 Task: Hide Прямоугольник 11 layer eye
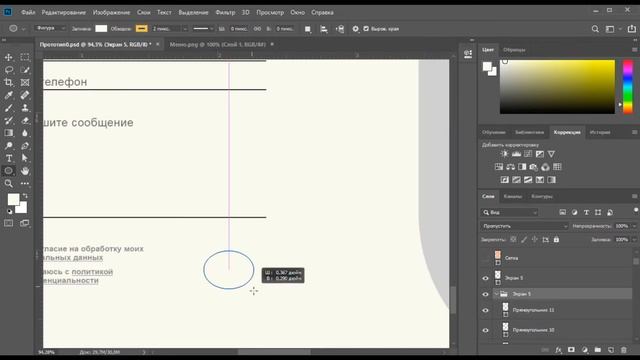click(485, 310)
